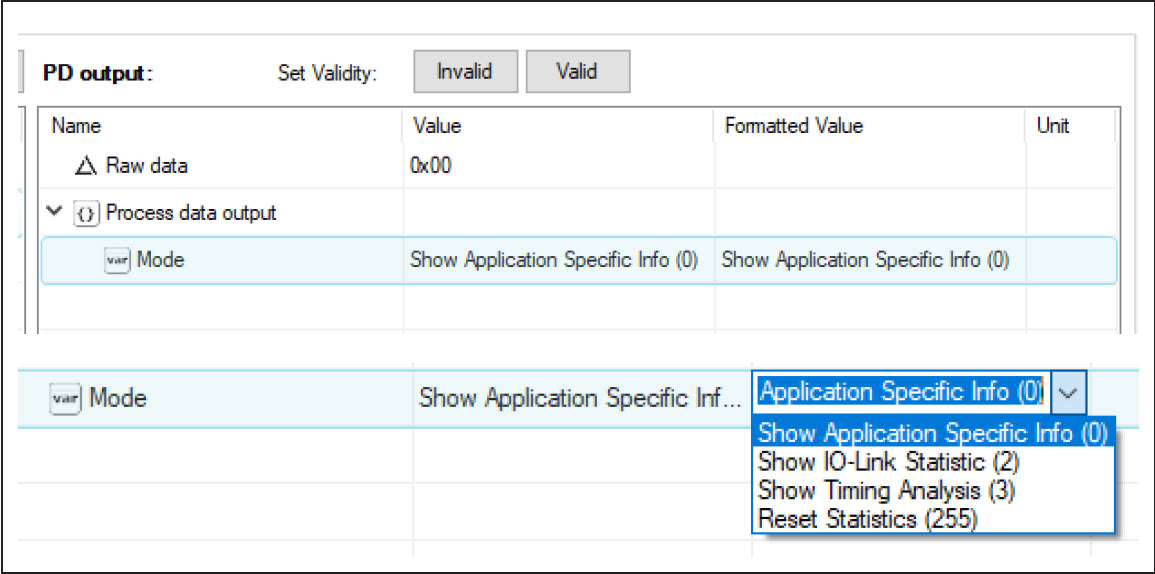Screen dimensions: 1155x574
Task: Open the Mode combo box dropdown arrow
Action: coord(1069,393)
